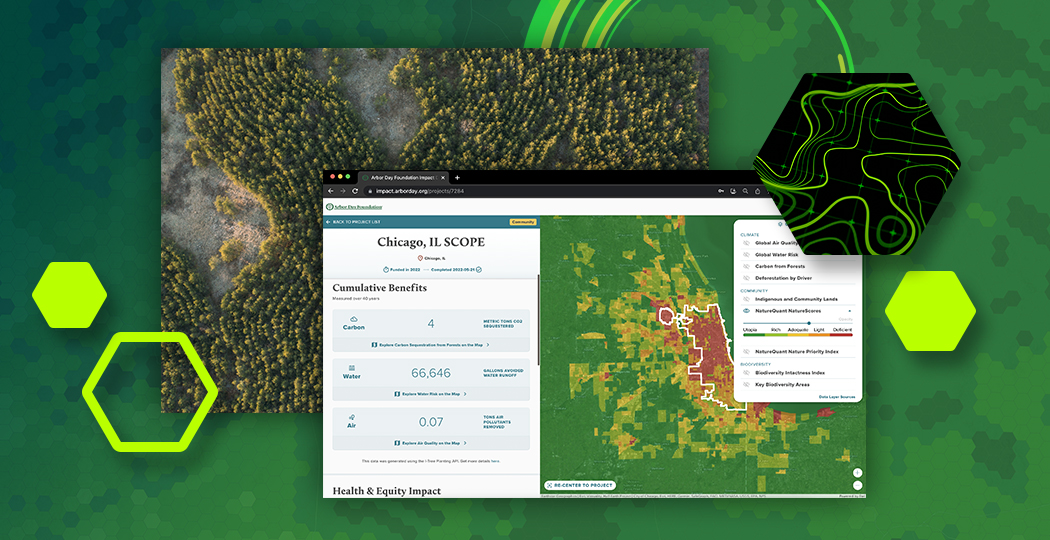
Task: Reload the page with the refresh icon
Action: (355, 191)
